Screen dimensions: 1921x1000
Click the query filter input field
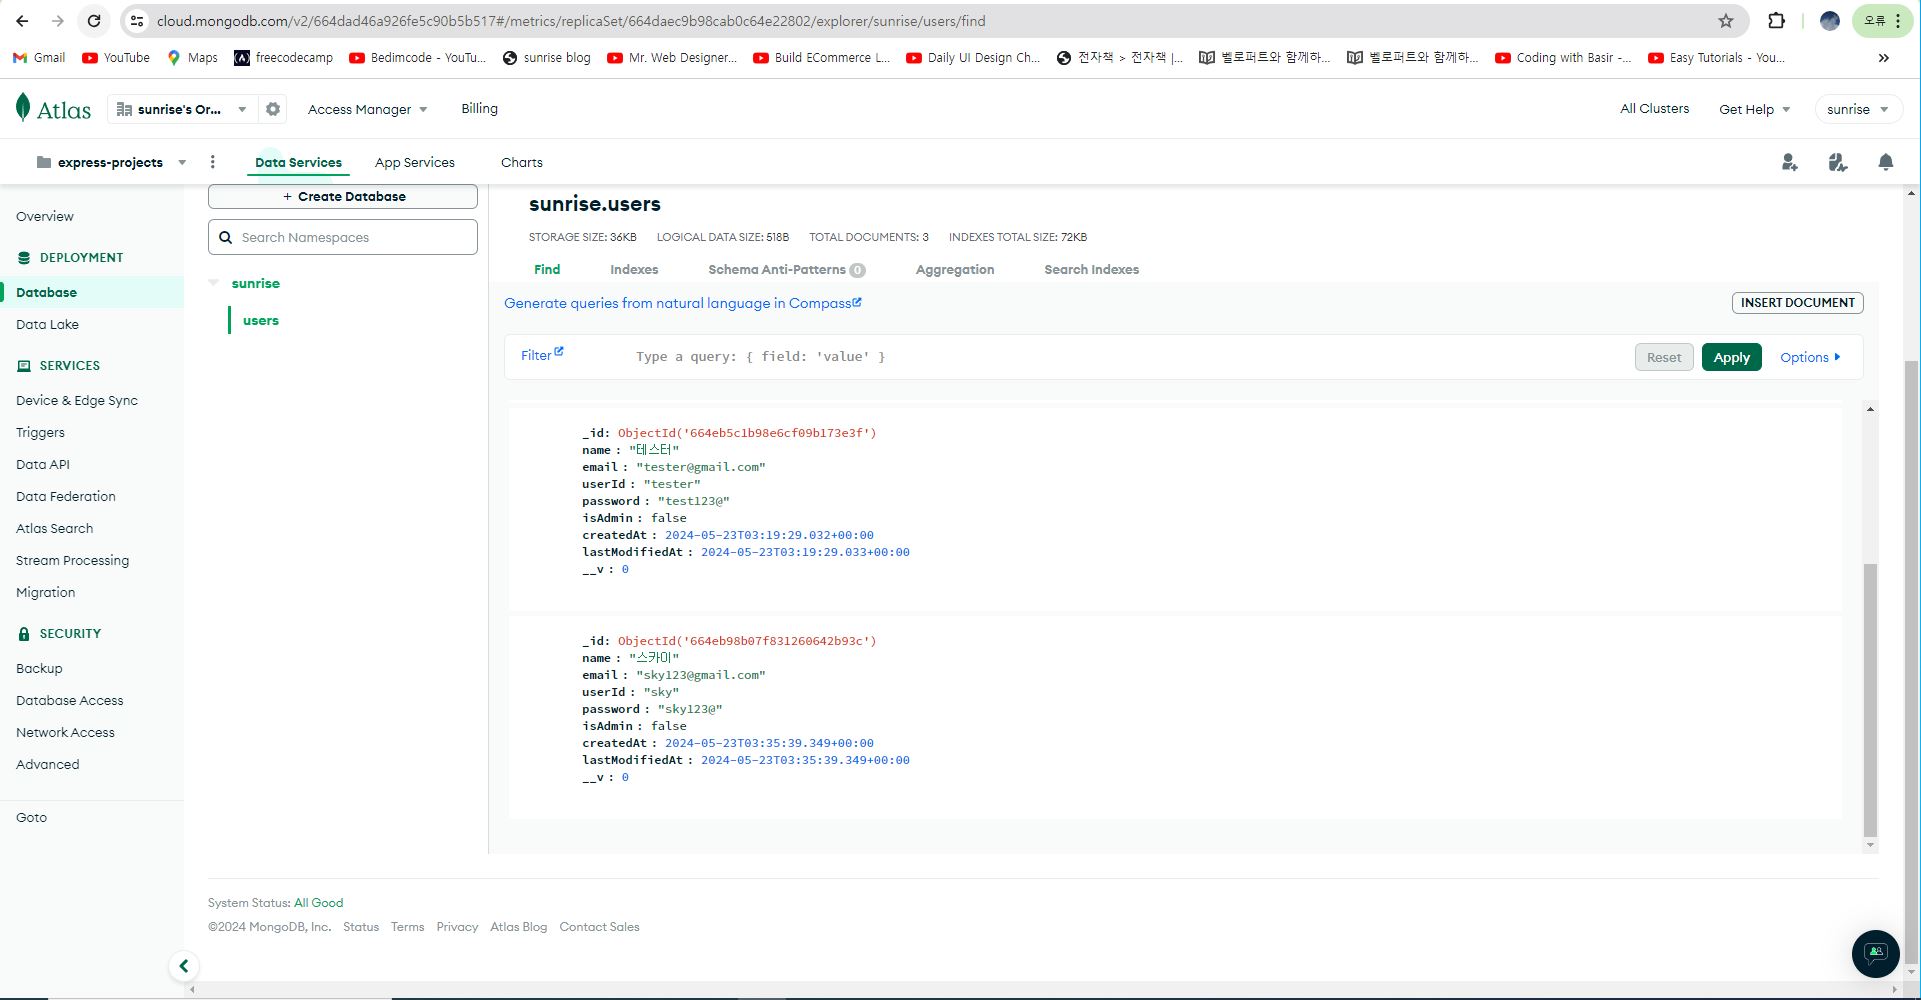coord(1125,356)
